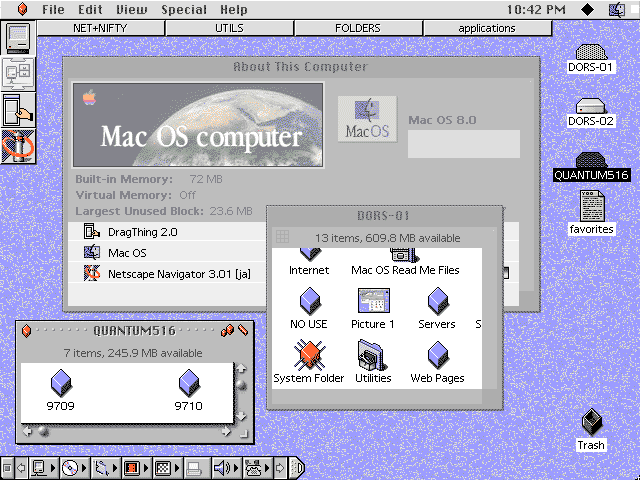This screenshot has width=640, height=480.
Task: Click the down scroll arrow in QUANTUM516 window
Action: [x=241, y=416]
